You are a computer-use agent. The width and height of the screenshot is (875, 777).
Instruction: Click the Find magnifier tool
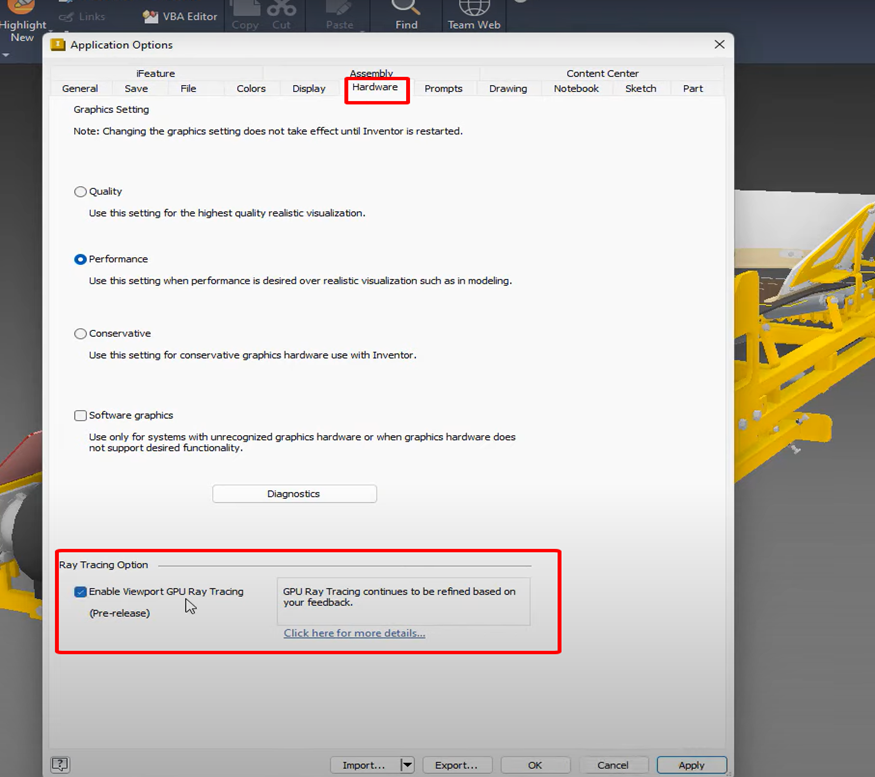406,15
